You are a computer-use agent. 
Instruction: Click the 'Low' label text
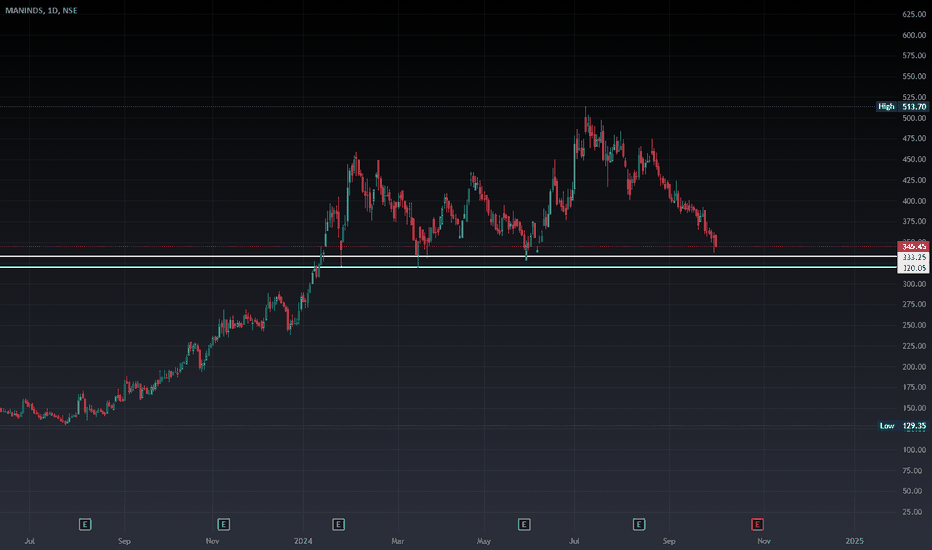click(887, 426)
